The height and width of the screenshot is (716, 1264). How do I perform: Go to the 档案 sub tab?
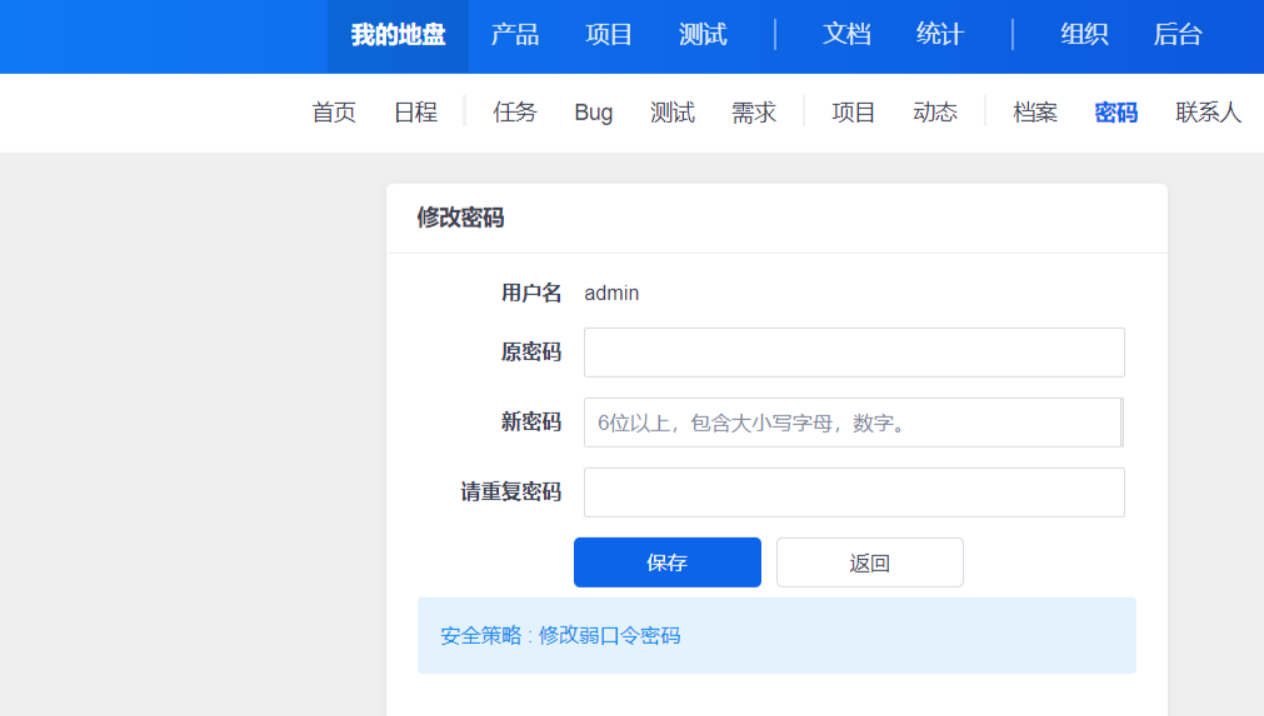tap(1035, 113)
